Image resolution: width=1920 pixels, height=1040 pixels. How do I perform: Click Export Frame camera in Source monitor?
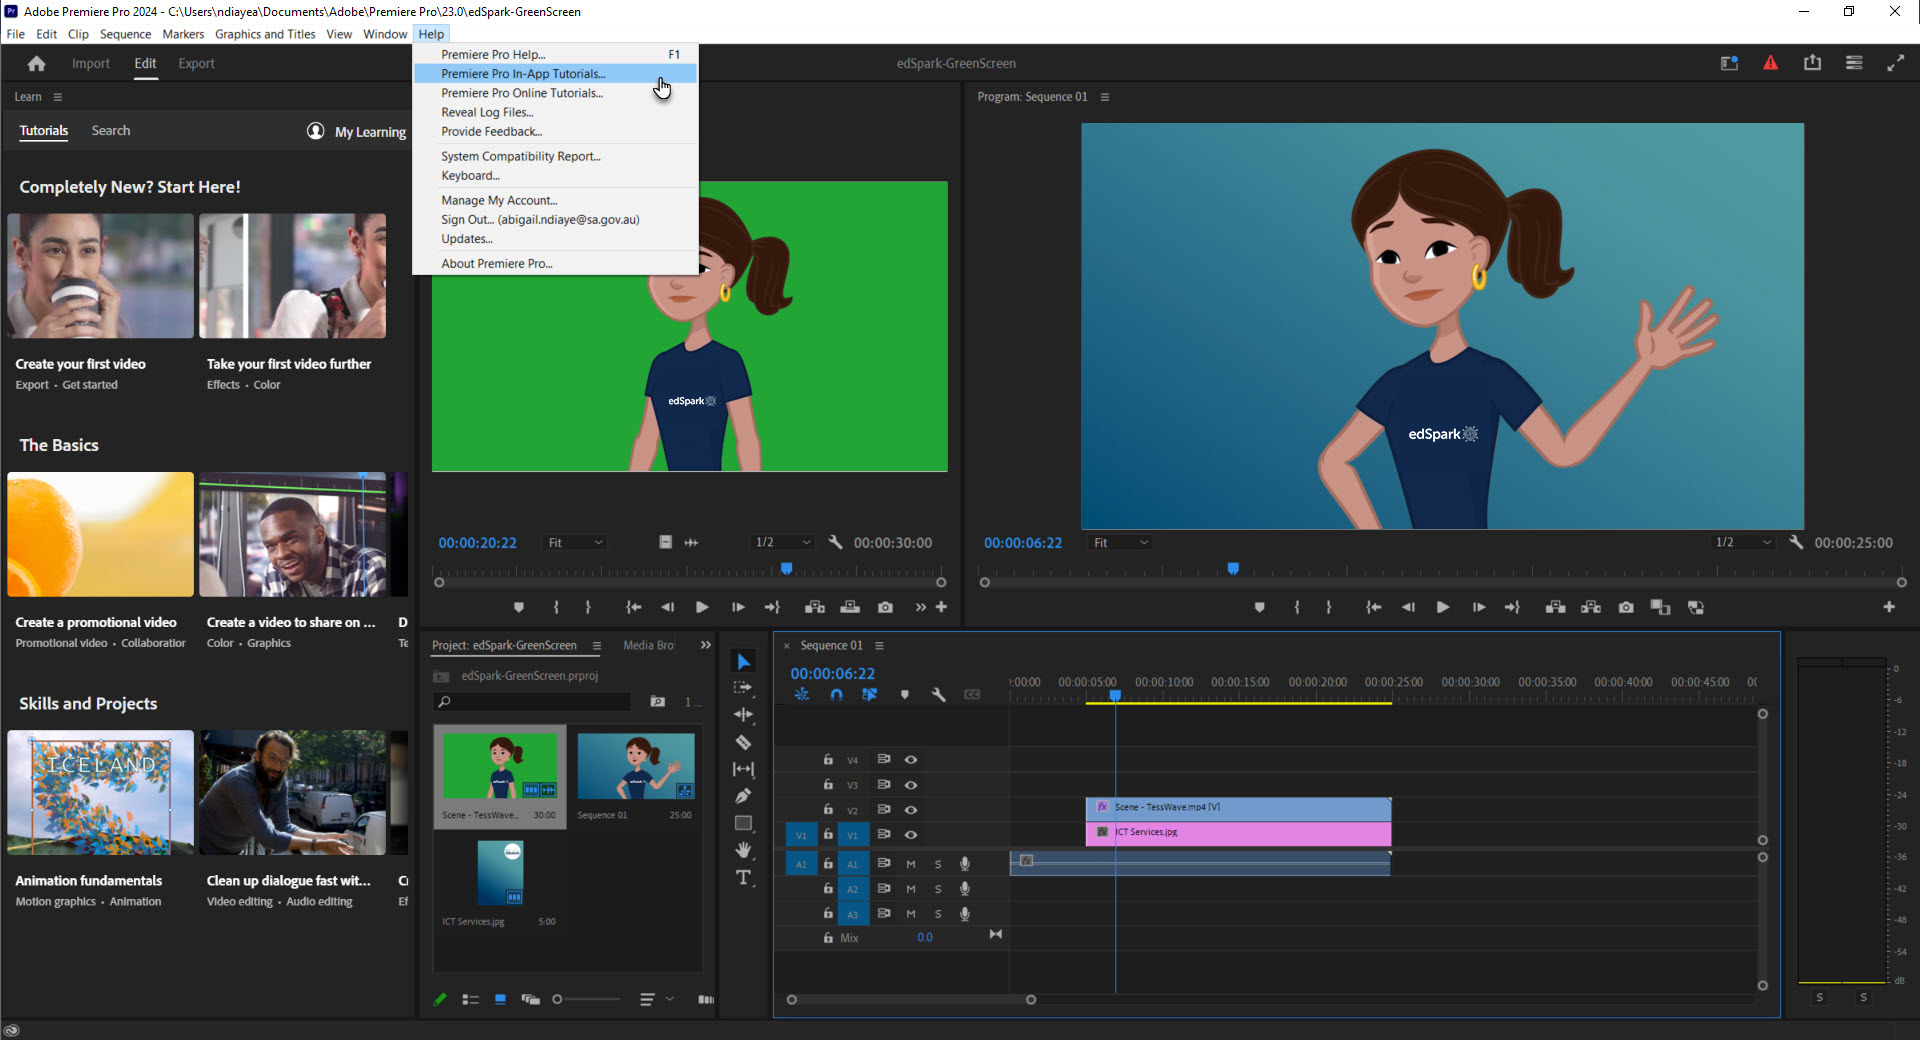(x=885, y=607)
